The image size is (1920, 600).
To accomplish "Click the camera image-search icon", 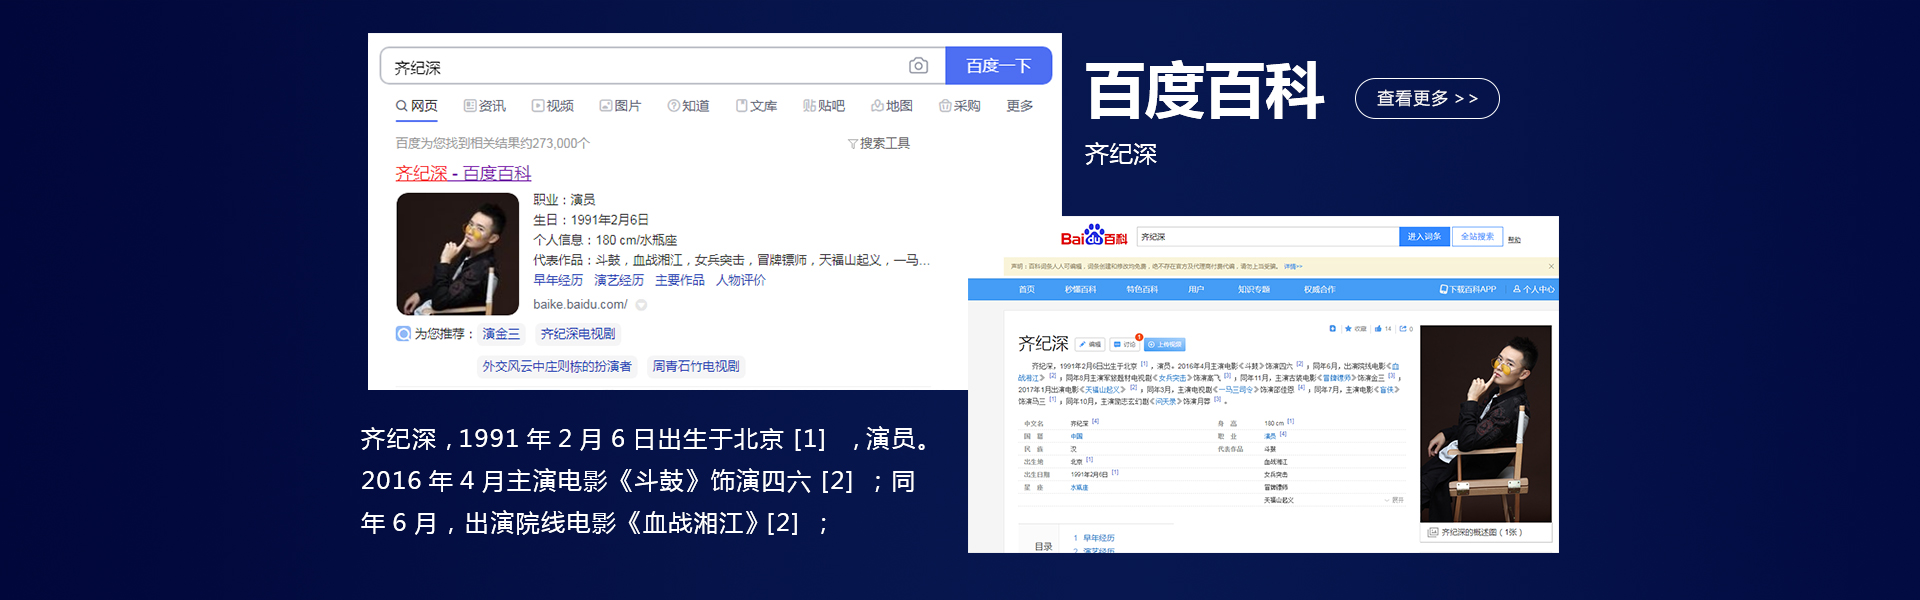I will point(918,66).
